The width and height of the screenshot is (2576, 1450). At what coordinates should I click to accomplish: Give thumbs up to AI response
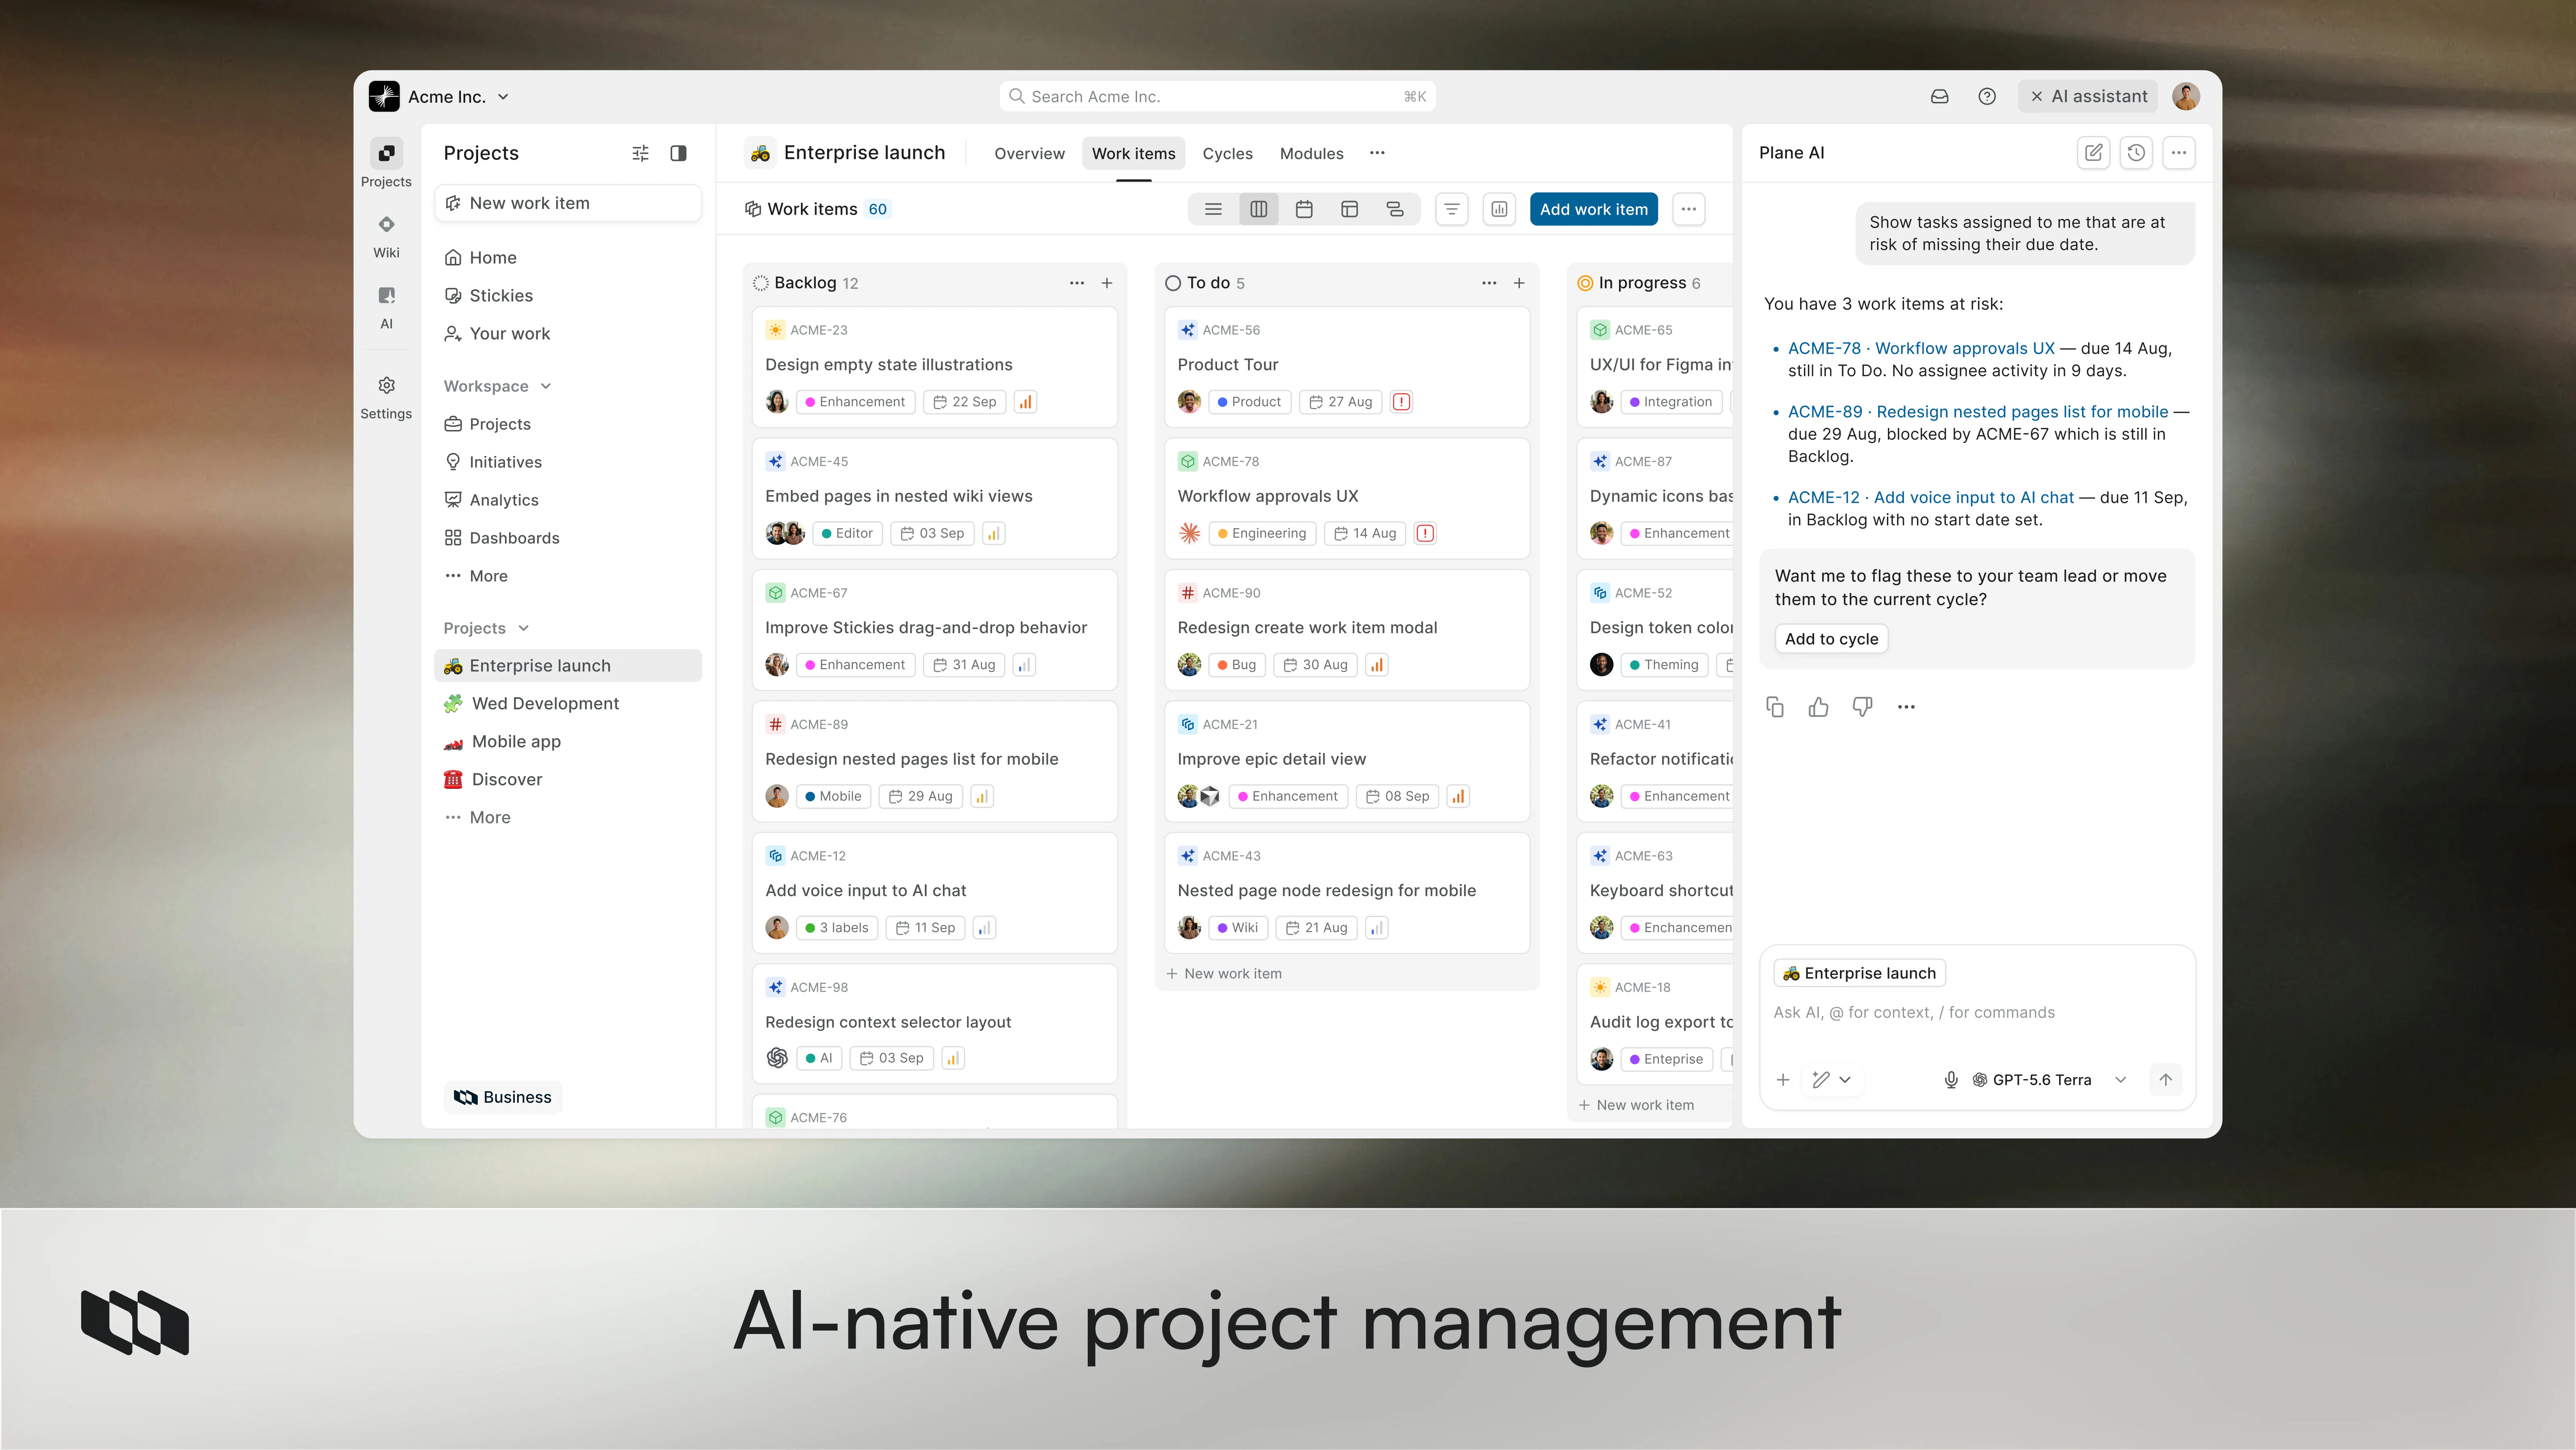click(1819, 707)
